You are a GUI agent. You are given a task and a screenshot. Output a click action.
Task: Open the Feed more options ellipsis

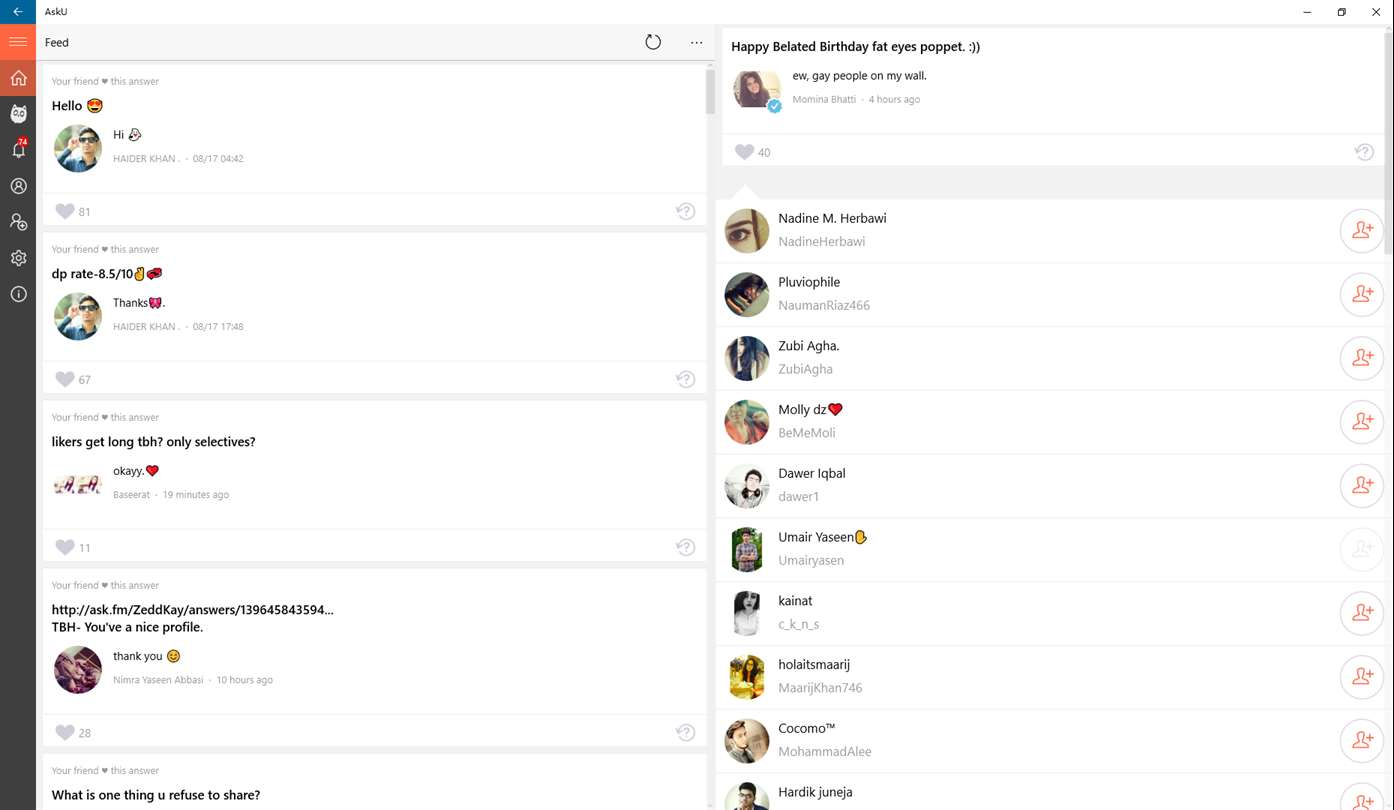point(697,42)
